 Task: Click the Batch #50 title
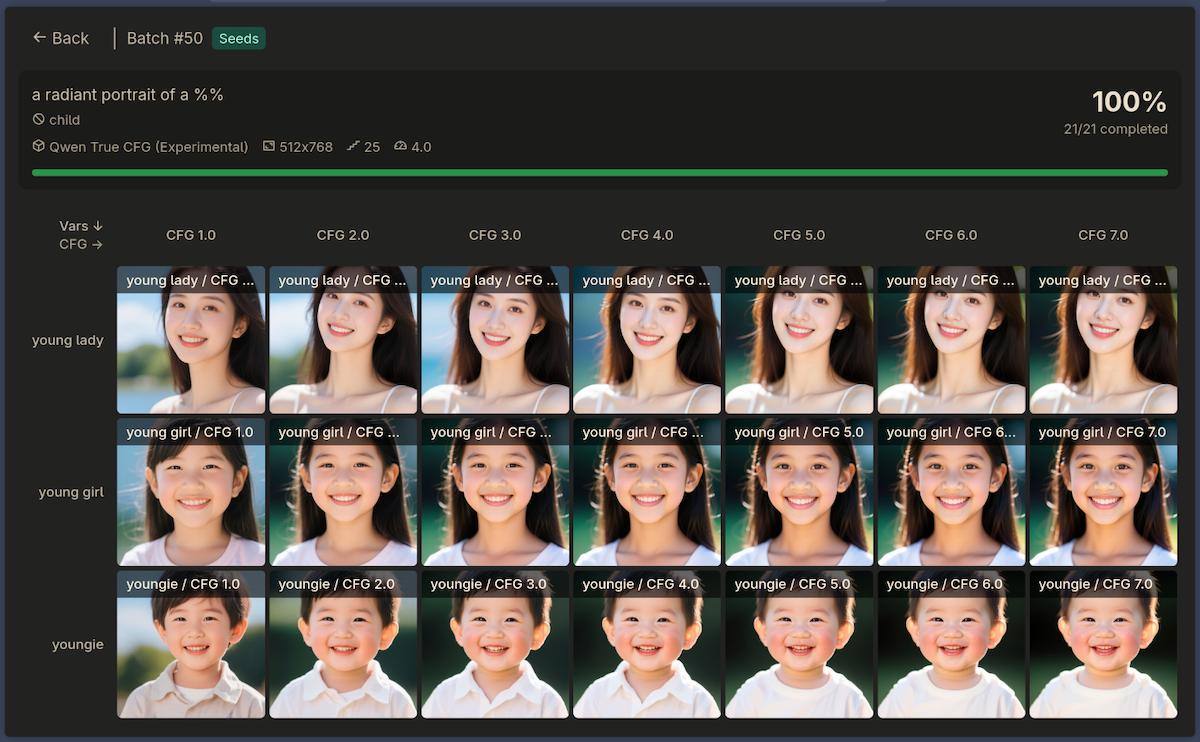tap(163, 38)
